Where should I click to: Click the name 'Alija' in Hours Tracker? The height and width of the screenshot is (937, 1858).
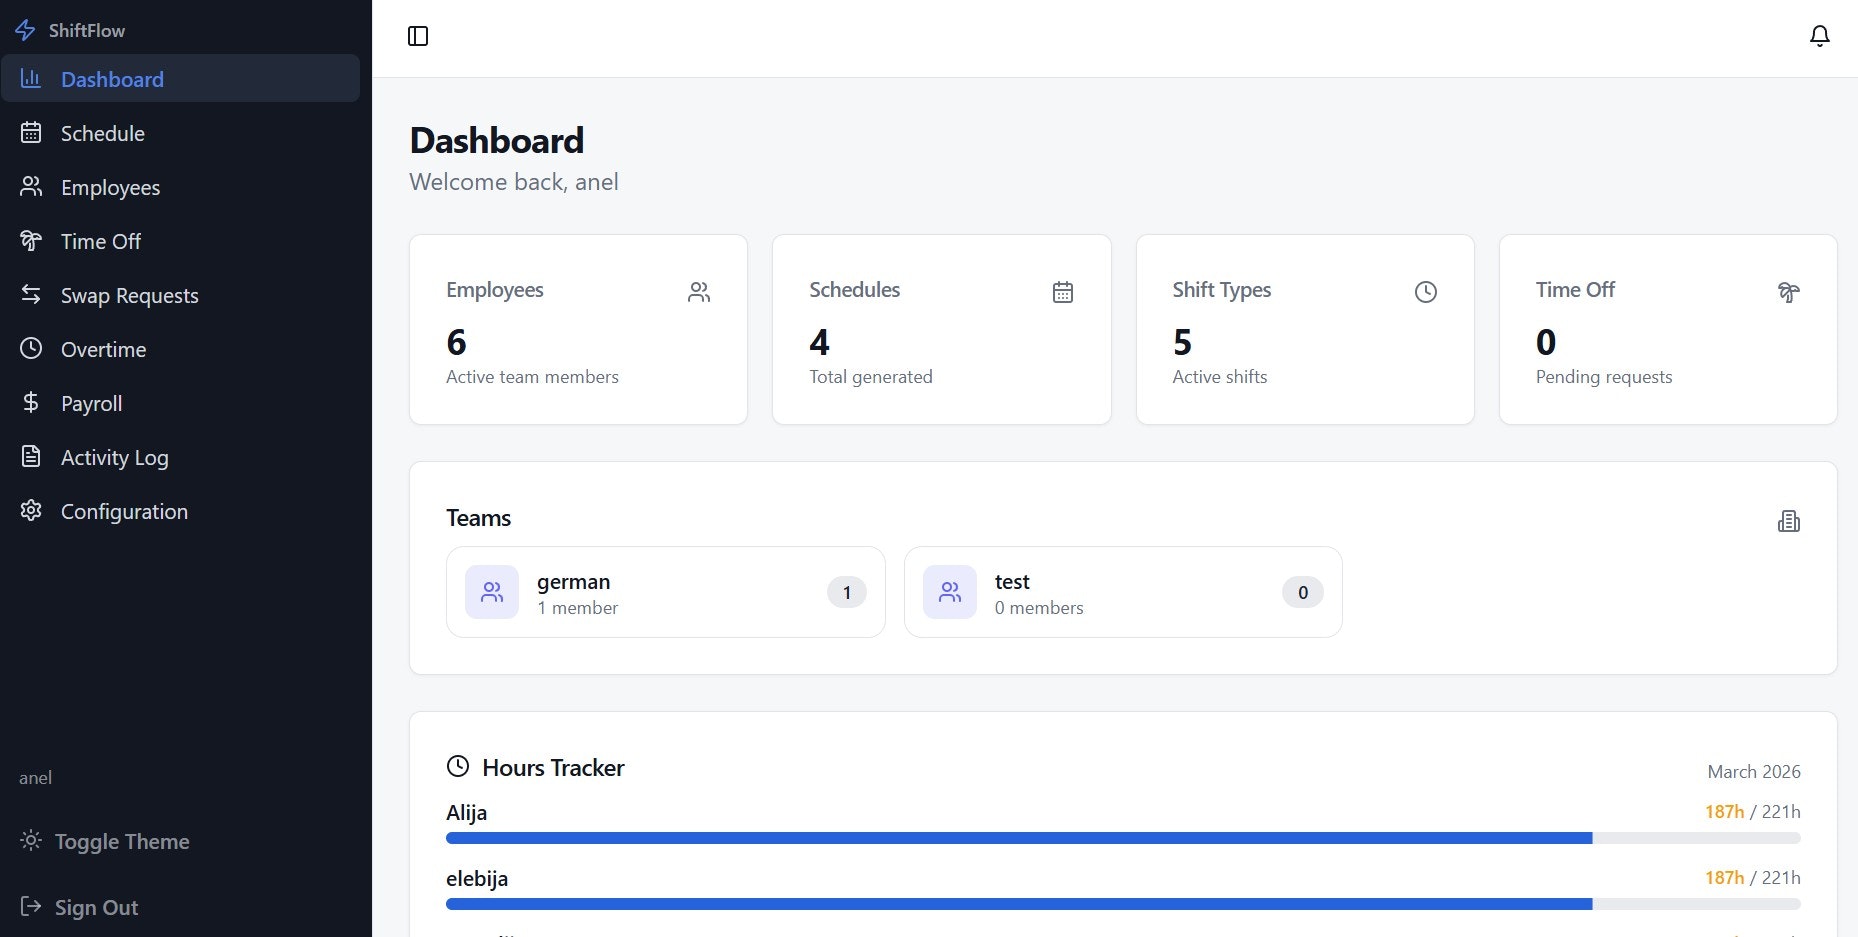[x=467, y=813]
